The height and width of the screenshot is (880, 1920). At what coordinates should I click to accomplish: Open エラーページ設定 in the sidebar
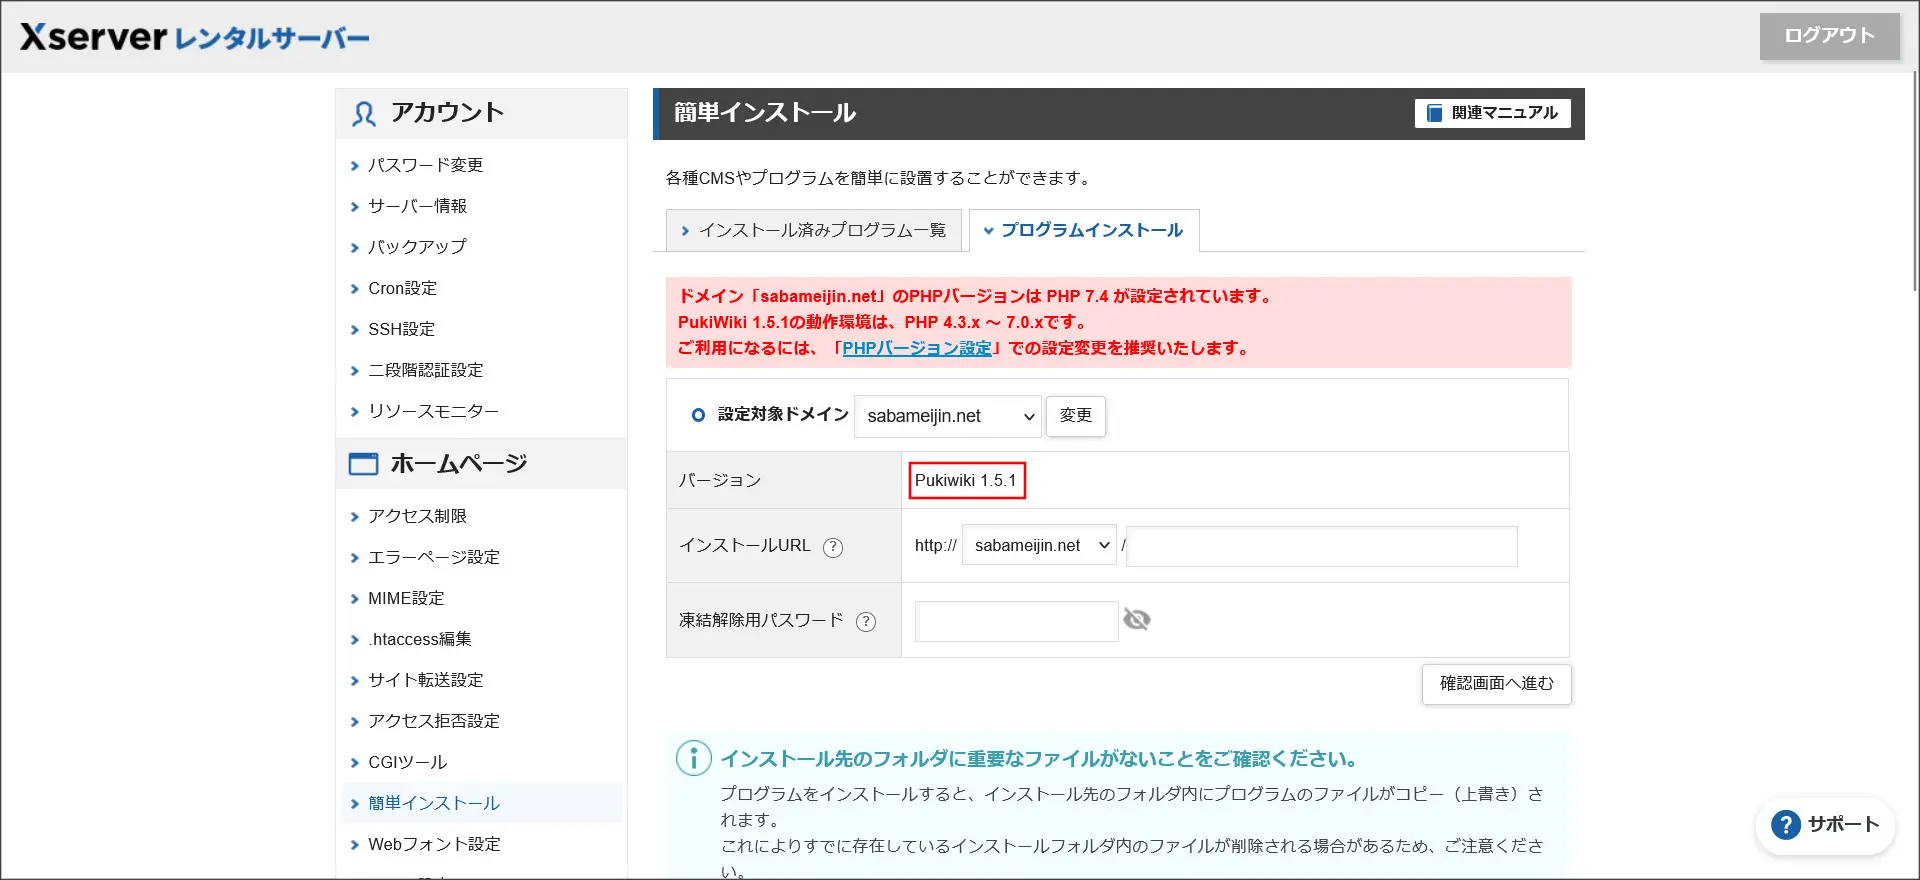[434, 557]
